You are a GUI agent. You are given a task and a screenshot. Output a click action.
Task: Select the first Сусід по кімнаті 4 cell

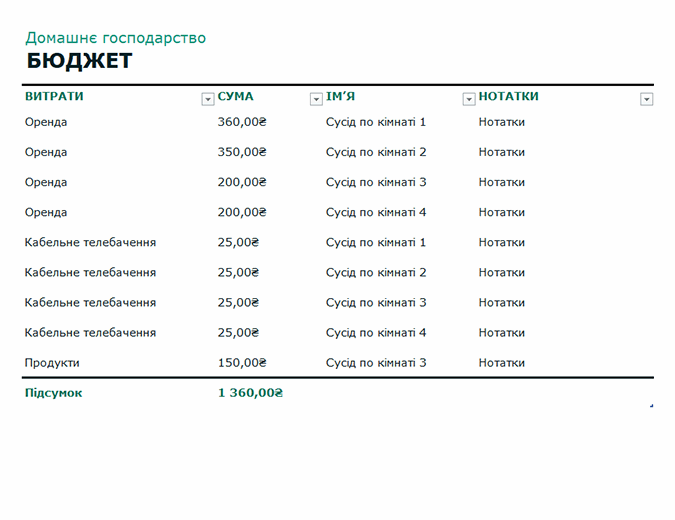[x=376, y=212]
